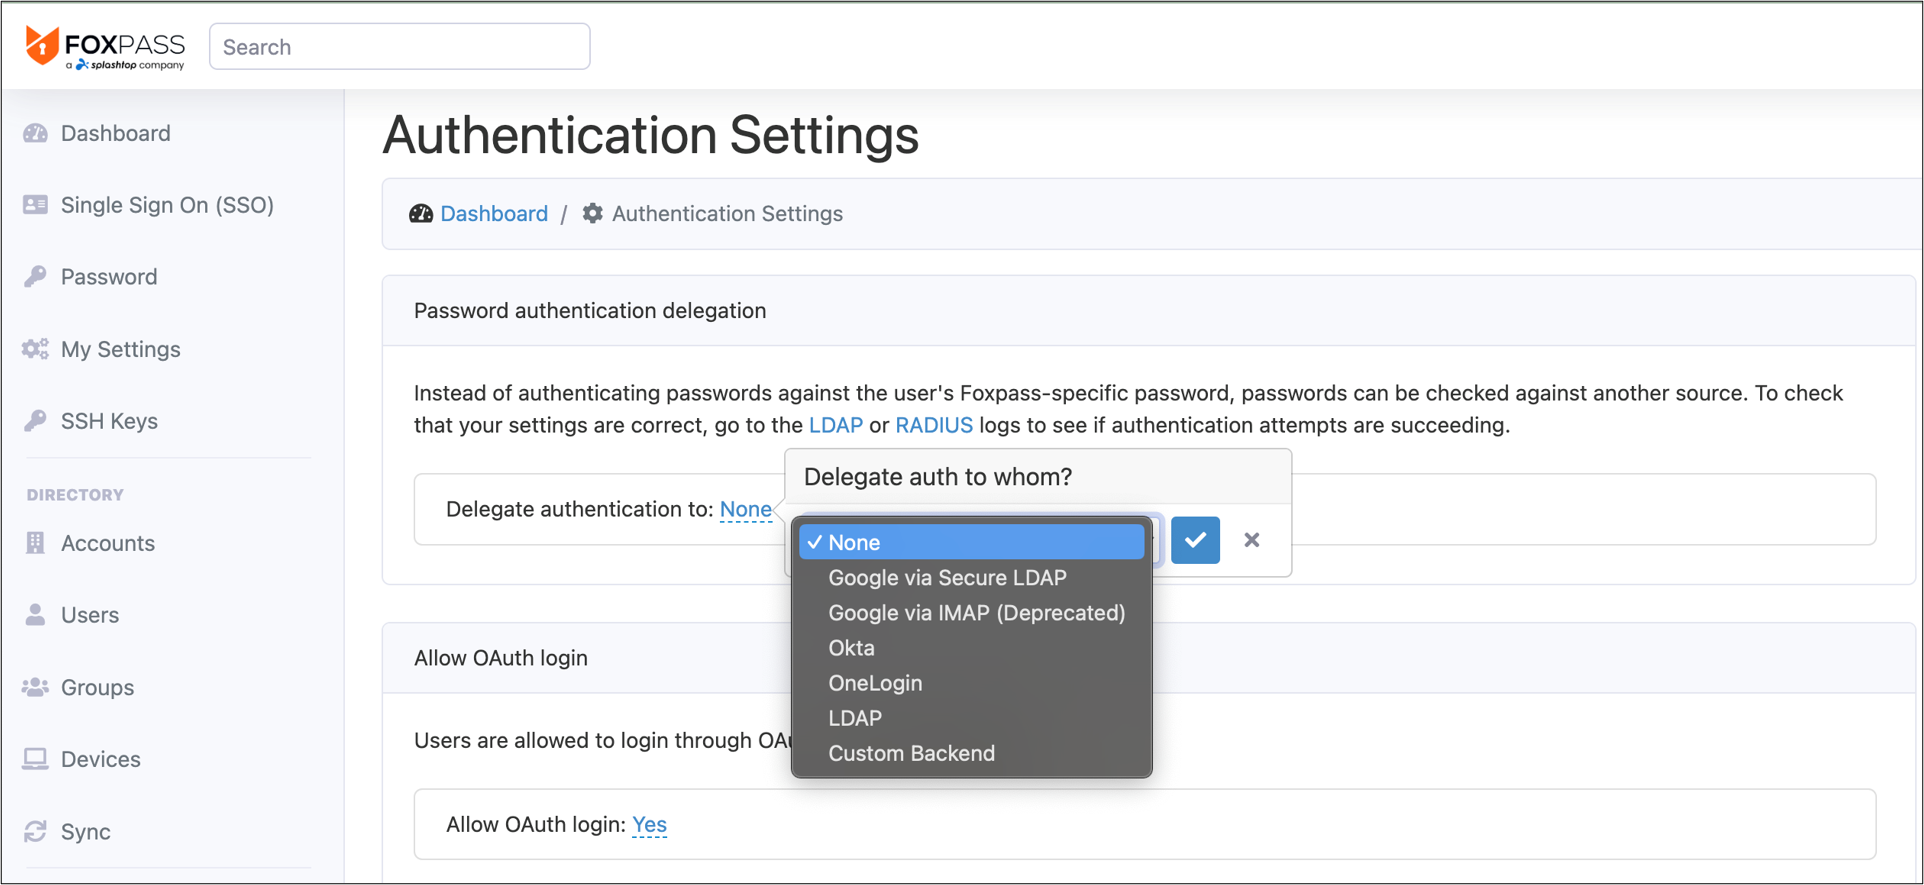Image resolution: width=1924 pixels, height=885 pixels.
Task: Open Devices under Directory
Action: (101, 759)
